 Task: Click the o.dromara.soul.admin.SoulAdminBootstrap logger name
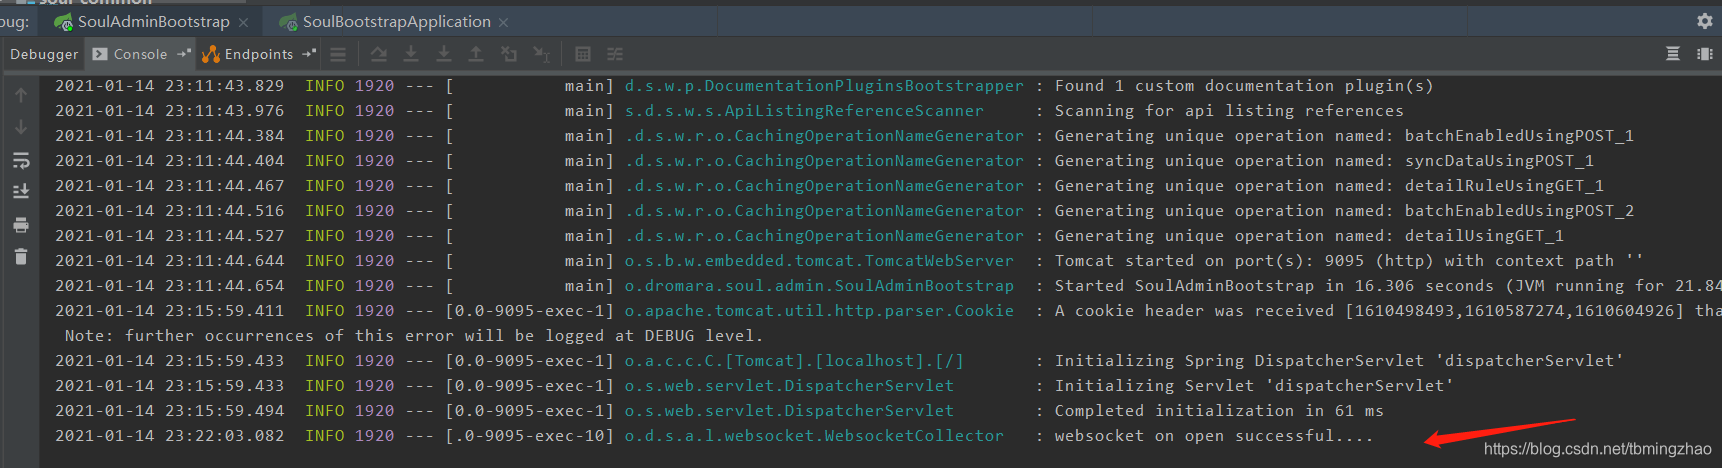coord(819,286)
